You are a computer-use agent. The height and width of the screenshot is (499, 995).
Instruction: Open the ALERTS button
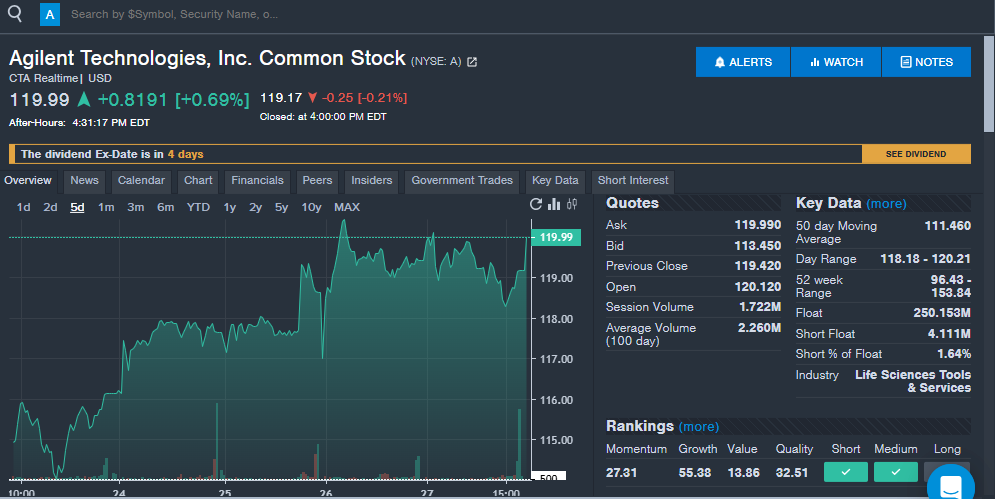pyautogui.click(x=743, y=62)
